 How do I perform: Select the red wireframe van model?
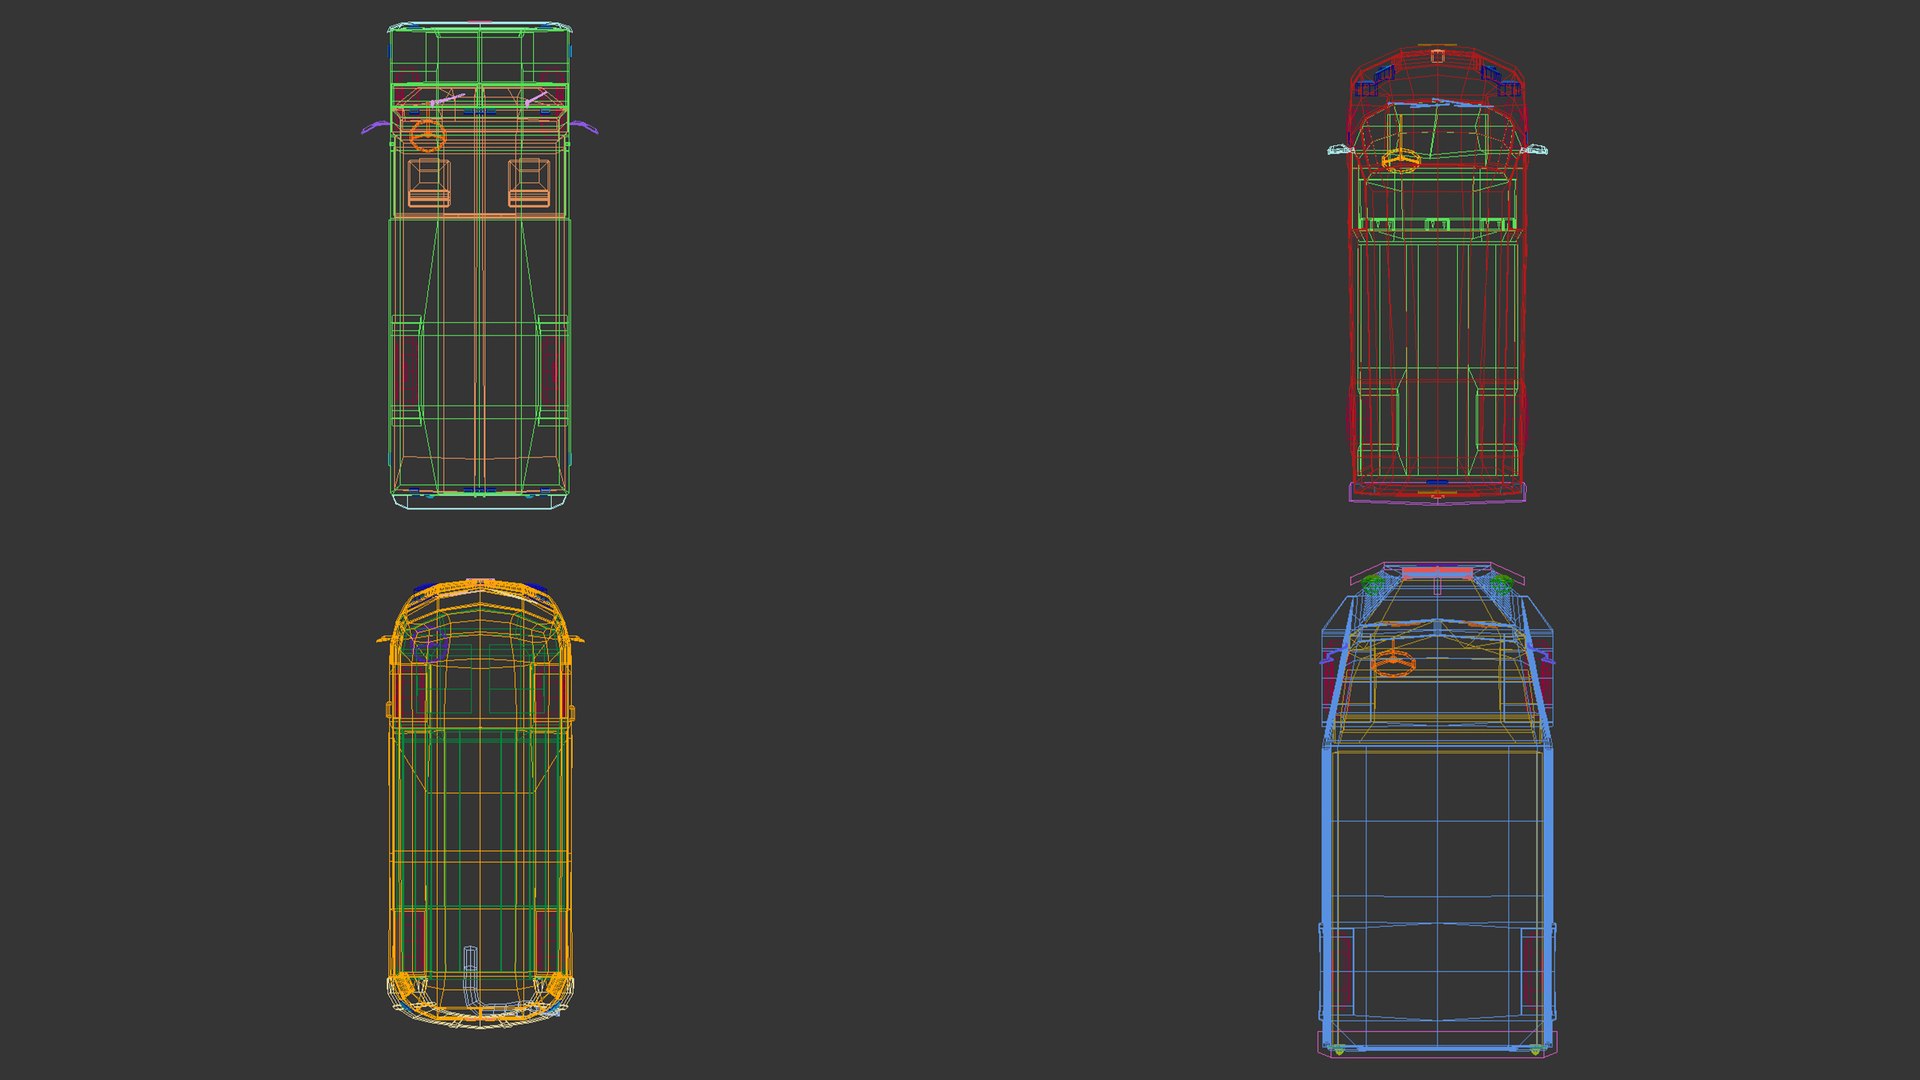click(1437, 273)
